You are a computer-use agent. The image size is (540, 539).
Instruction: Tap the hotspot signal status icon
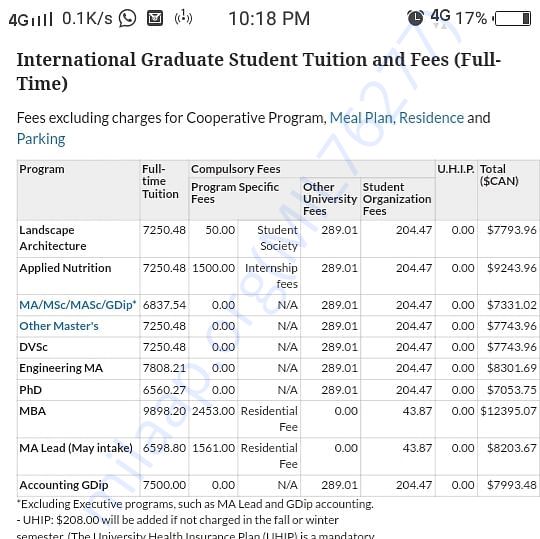click(x=183, y=18)
